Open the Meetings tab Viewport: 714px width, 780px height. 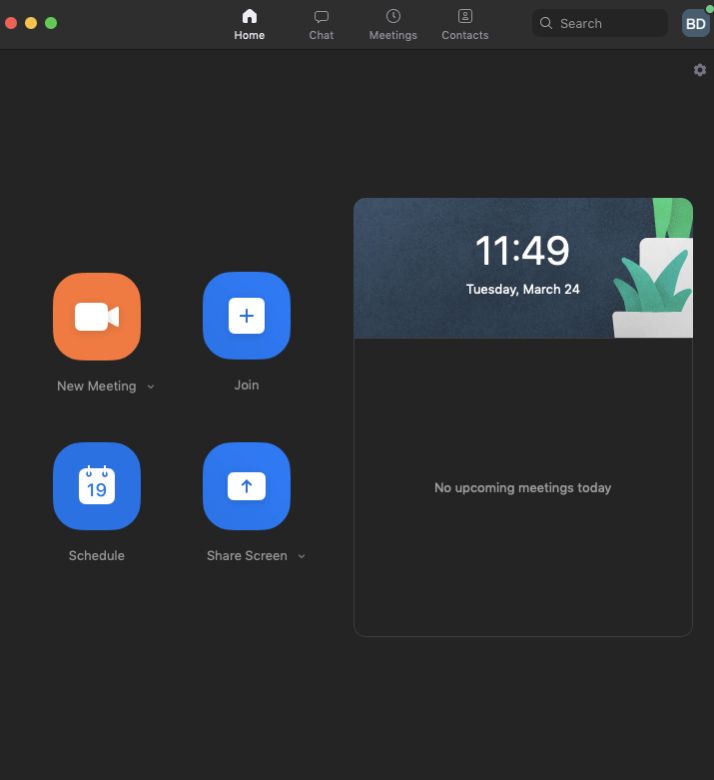(393, 24)
